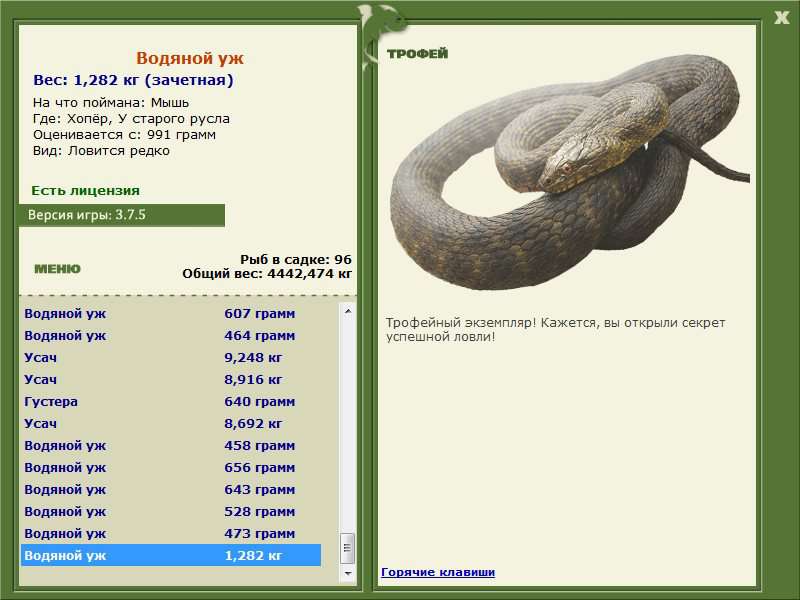
Task: Open the Горячие клавиши link
Action: click(x=438, y=572)
